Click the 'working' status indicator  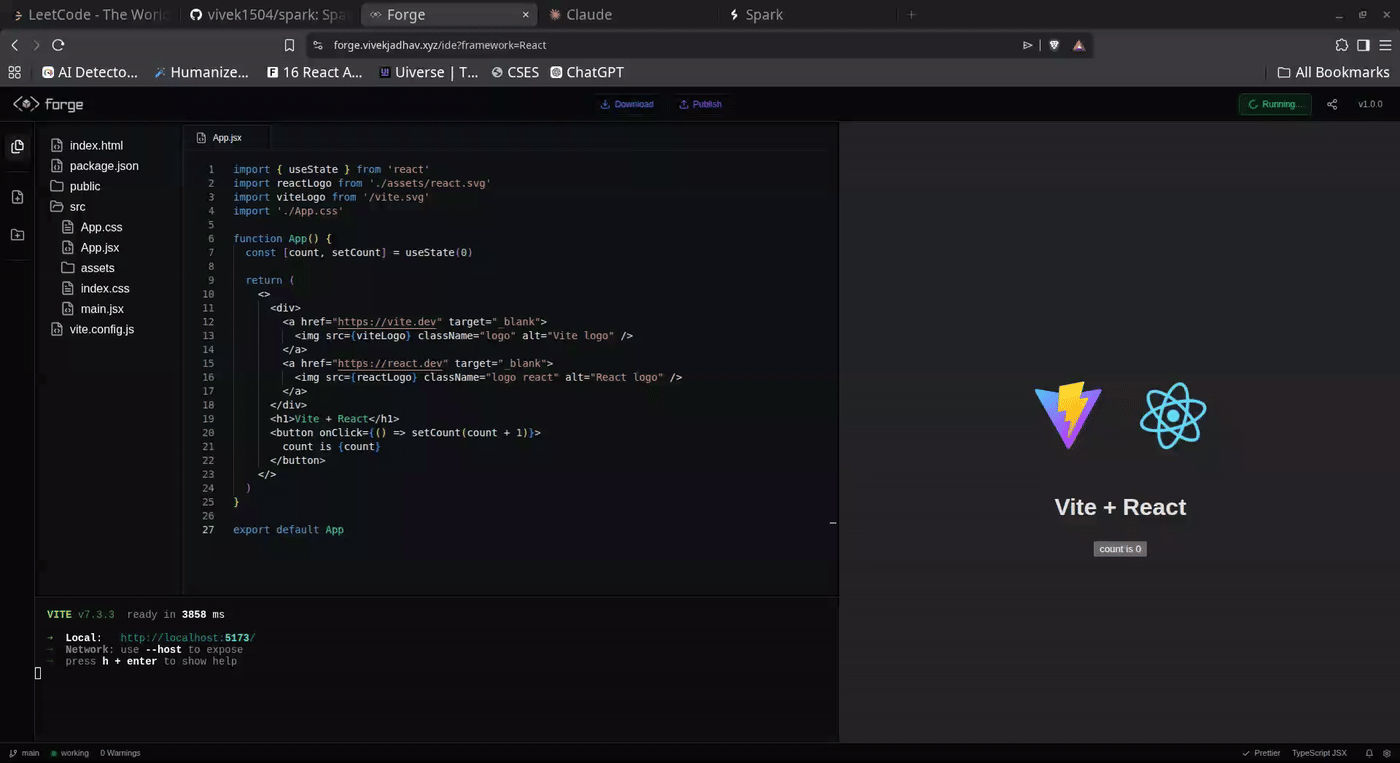point(69,753)
